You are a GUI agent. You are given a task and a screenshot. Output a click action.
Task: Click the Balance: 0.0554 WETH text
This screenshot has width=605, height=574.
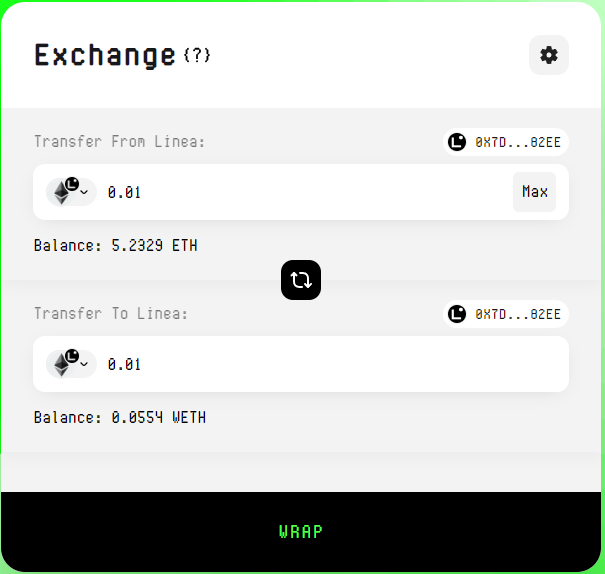tap(119, 417)
